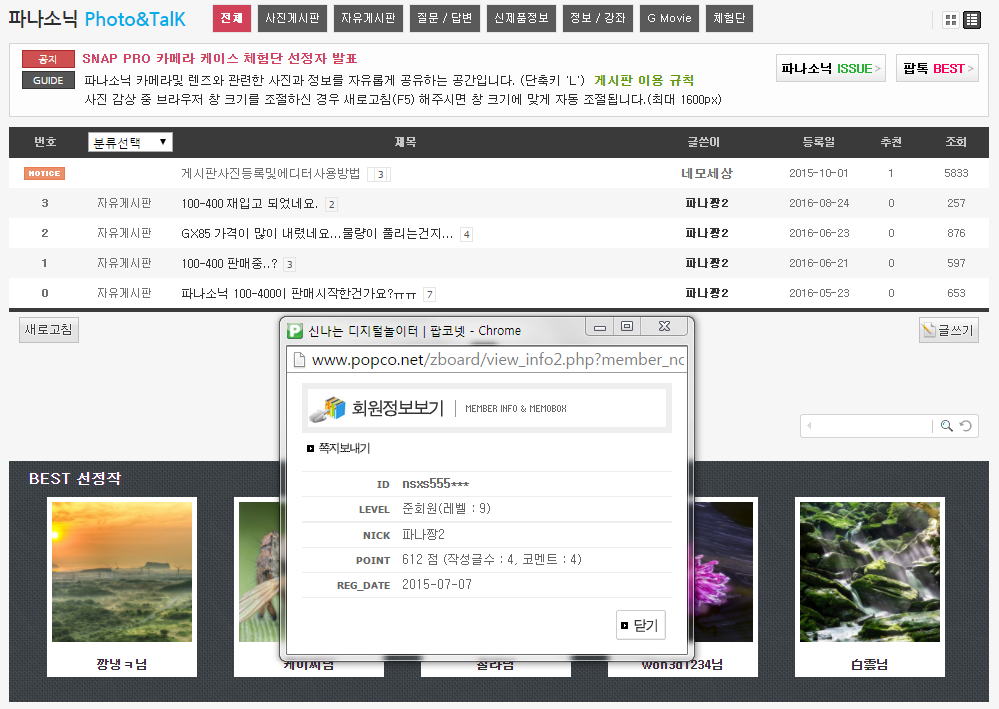
Task: Open post 파나소닉 100-400이 판매시작한건가요?
Action: pyautogui.click(x=299, y=293)
